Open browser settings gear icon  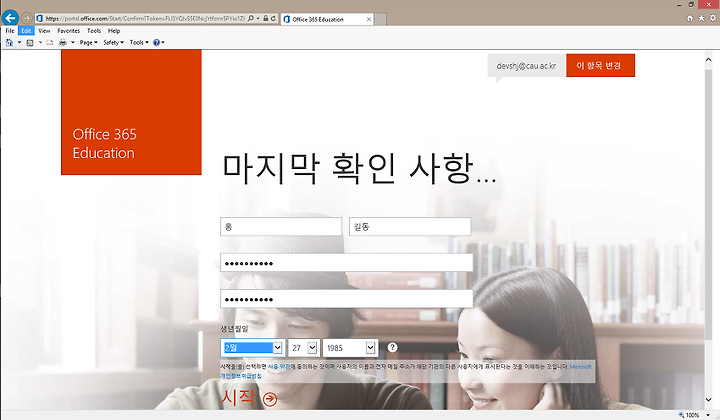tap(713, 18)
